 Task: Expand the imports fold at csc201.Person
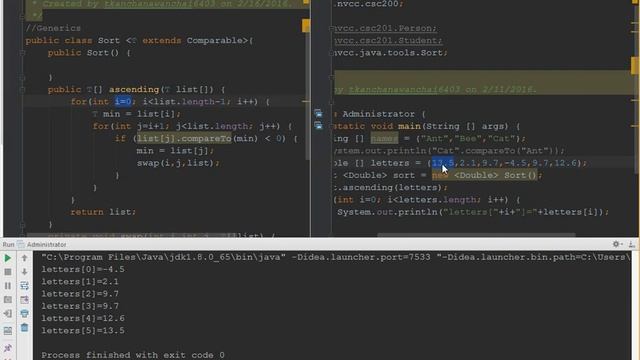click(x=332, y=28)
